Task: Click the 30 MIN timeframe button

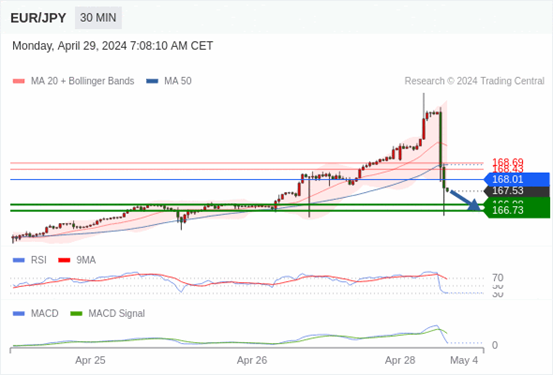Action: [x=98, y=18]
